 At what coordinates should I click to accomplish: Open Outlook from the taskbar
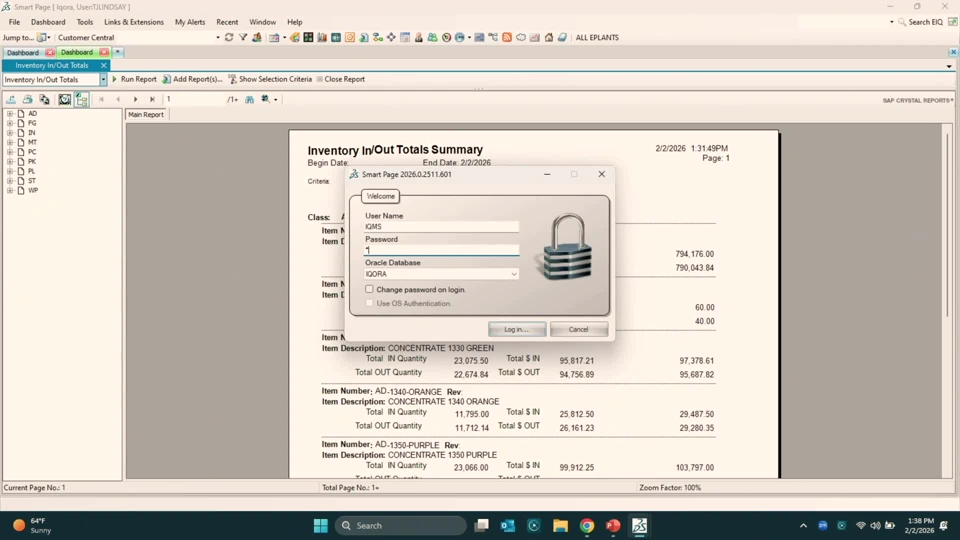click(508, 525)
